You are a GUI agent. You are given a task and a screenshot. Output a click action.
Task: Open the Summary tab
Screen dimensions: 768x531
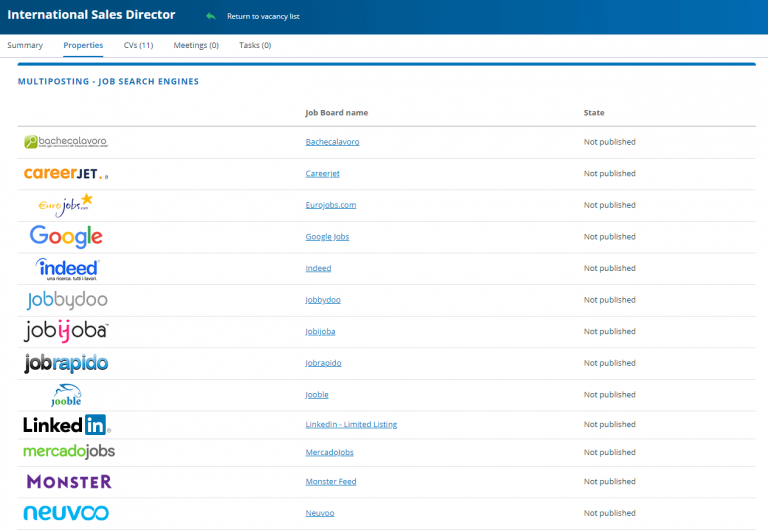click(25, 45)
